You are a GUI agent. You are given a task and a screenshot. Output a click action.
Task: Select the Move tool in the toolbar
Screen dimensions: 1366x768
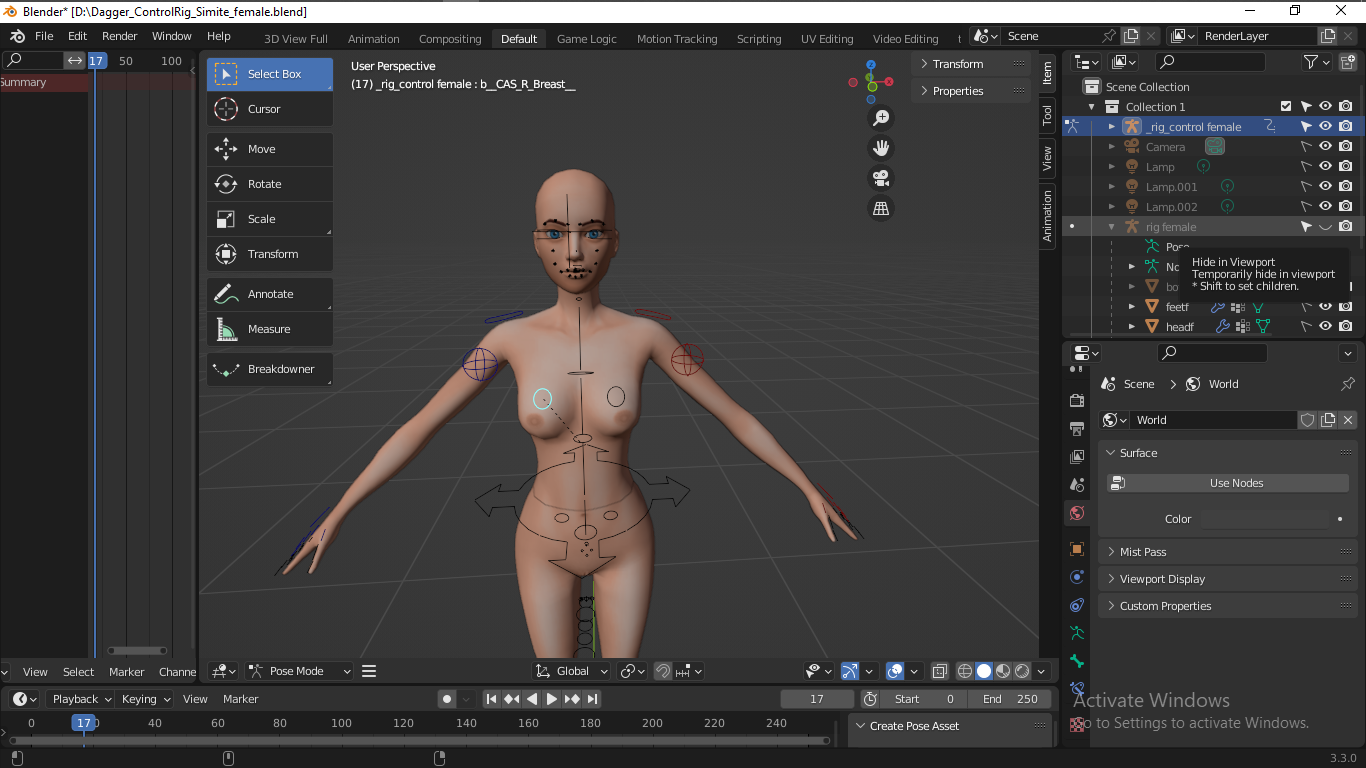(x=269, y=148)
